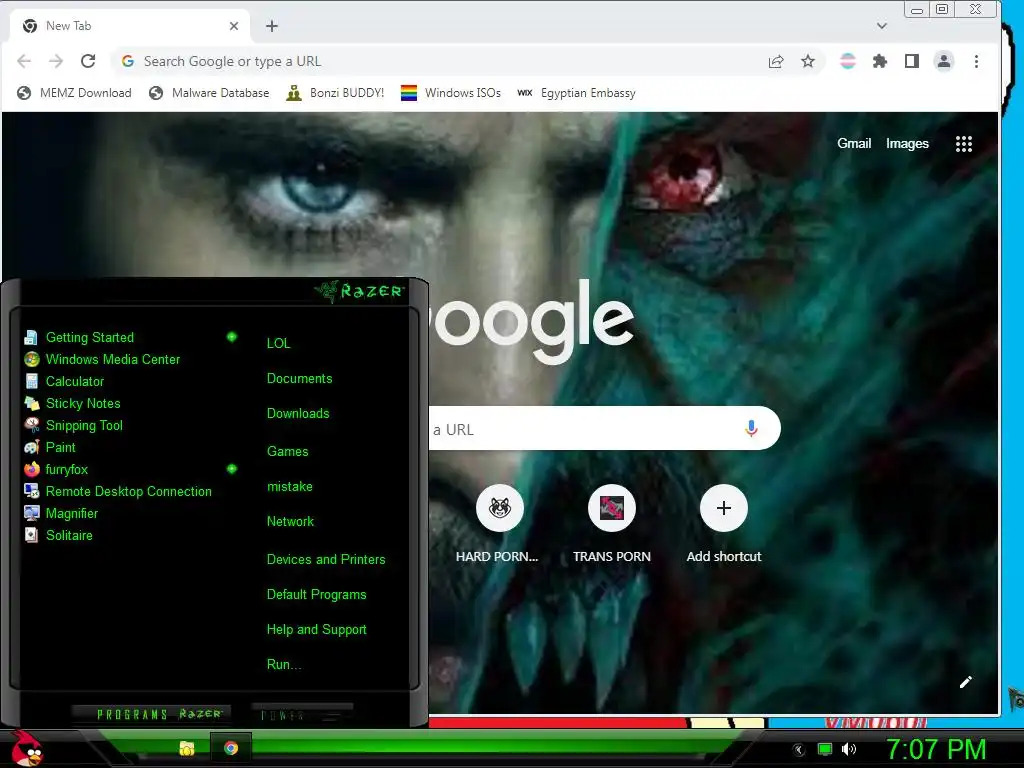
Task: Launch Magnifier
Action: pyautogui.click(x=61, y=513)
